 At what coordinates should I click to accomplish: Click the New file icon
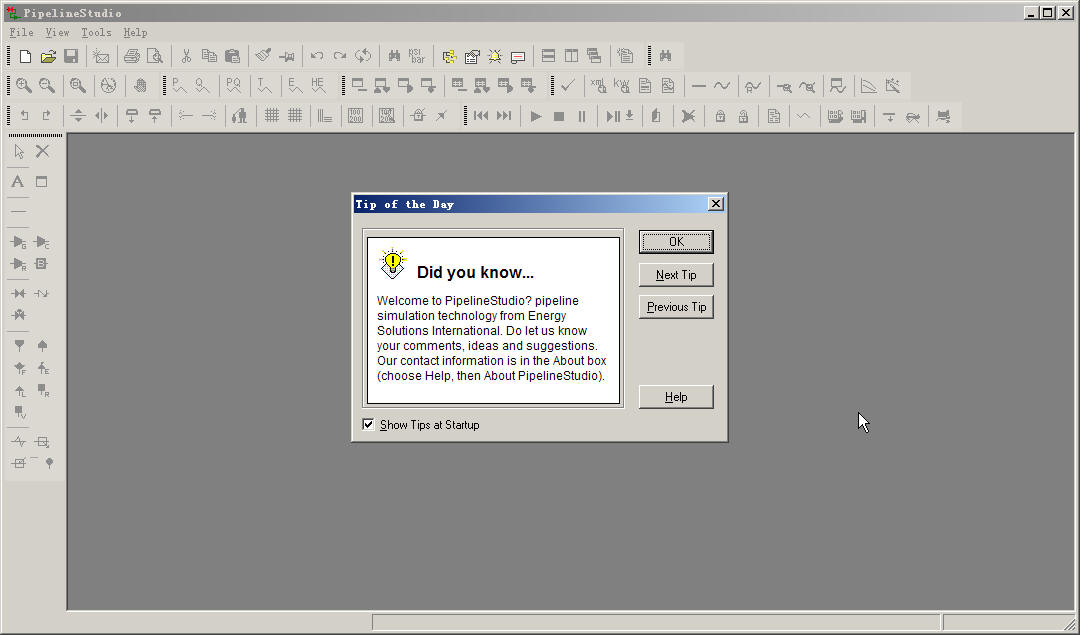pos(25,56)
